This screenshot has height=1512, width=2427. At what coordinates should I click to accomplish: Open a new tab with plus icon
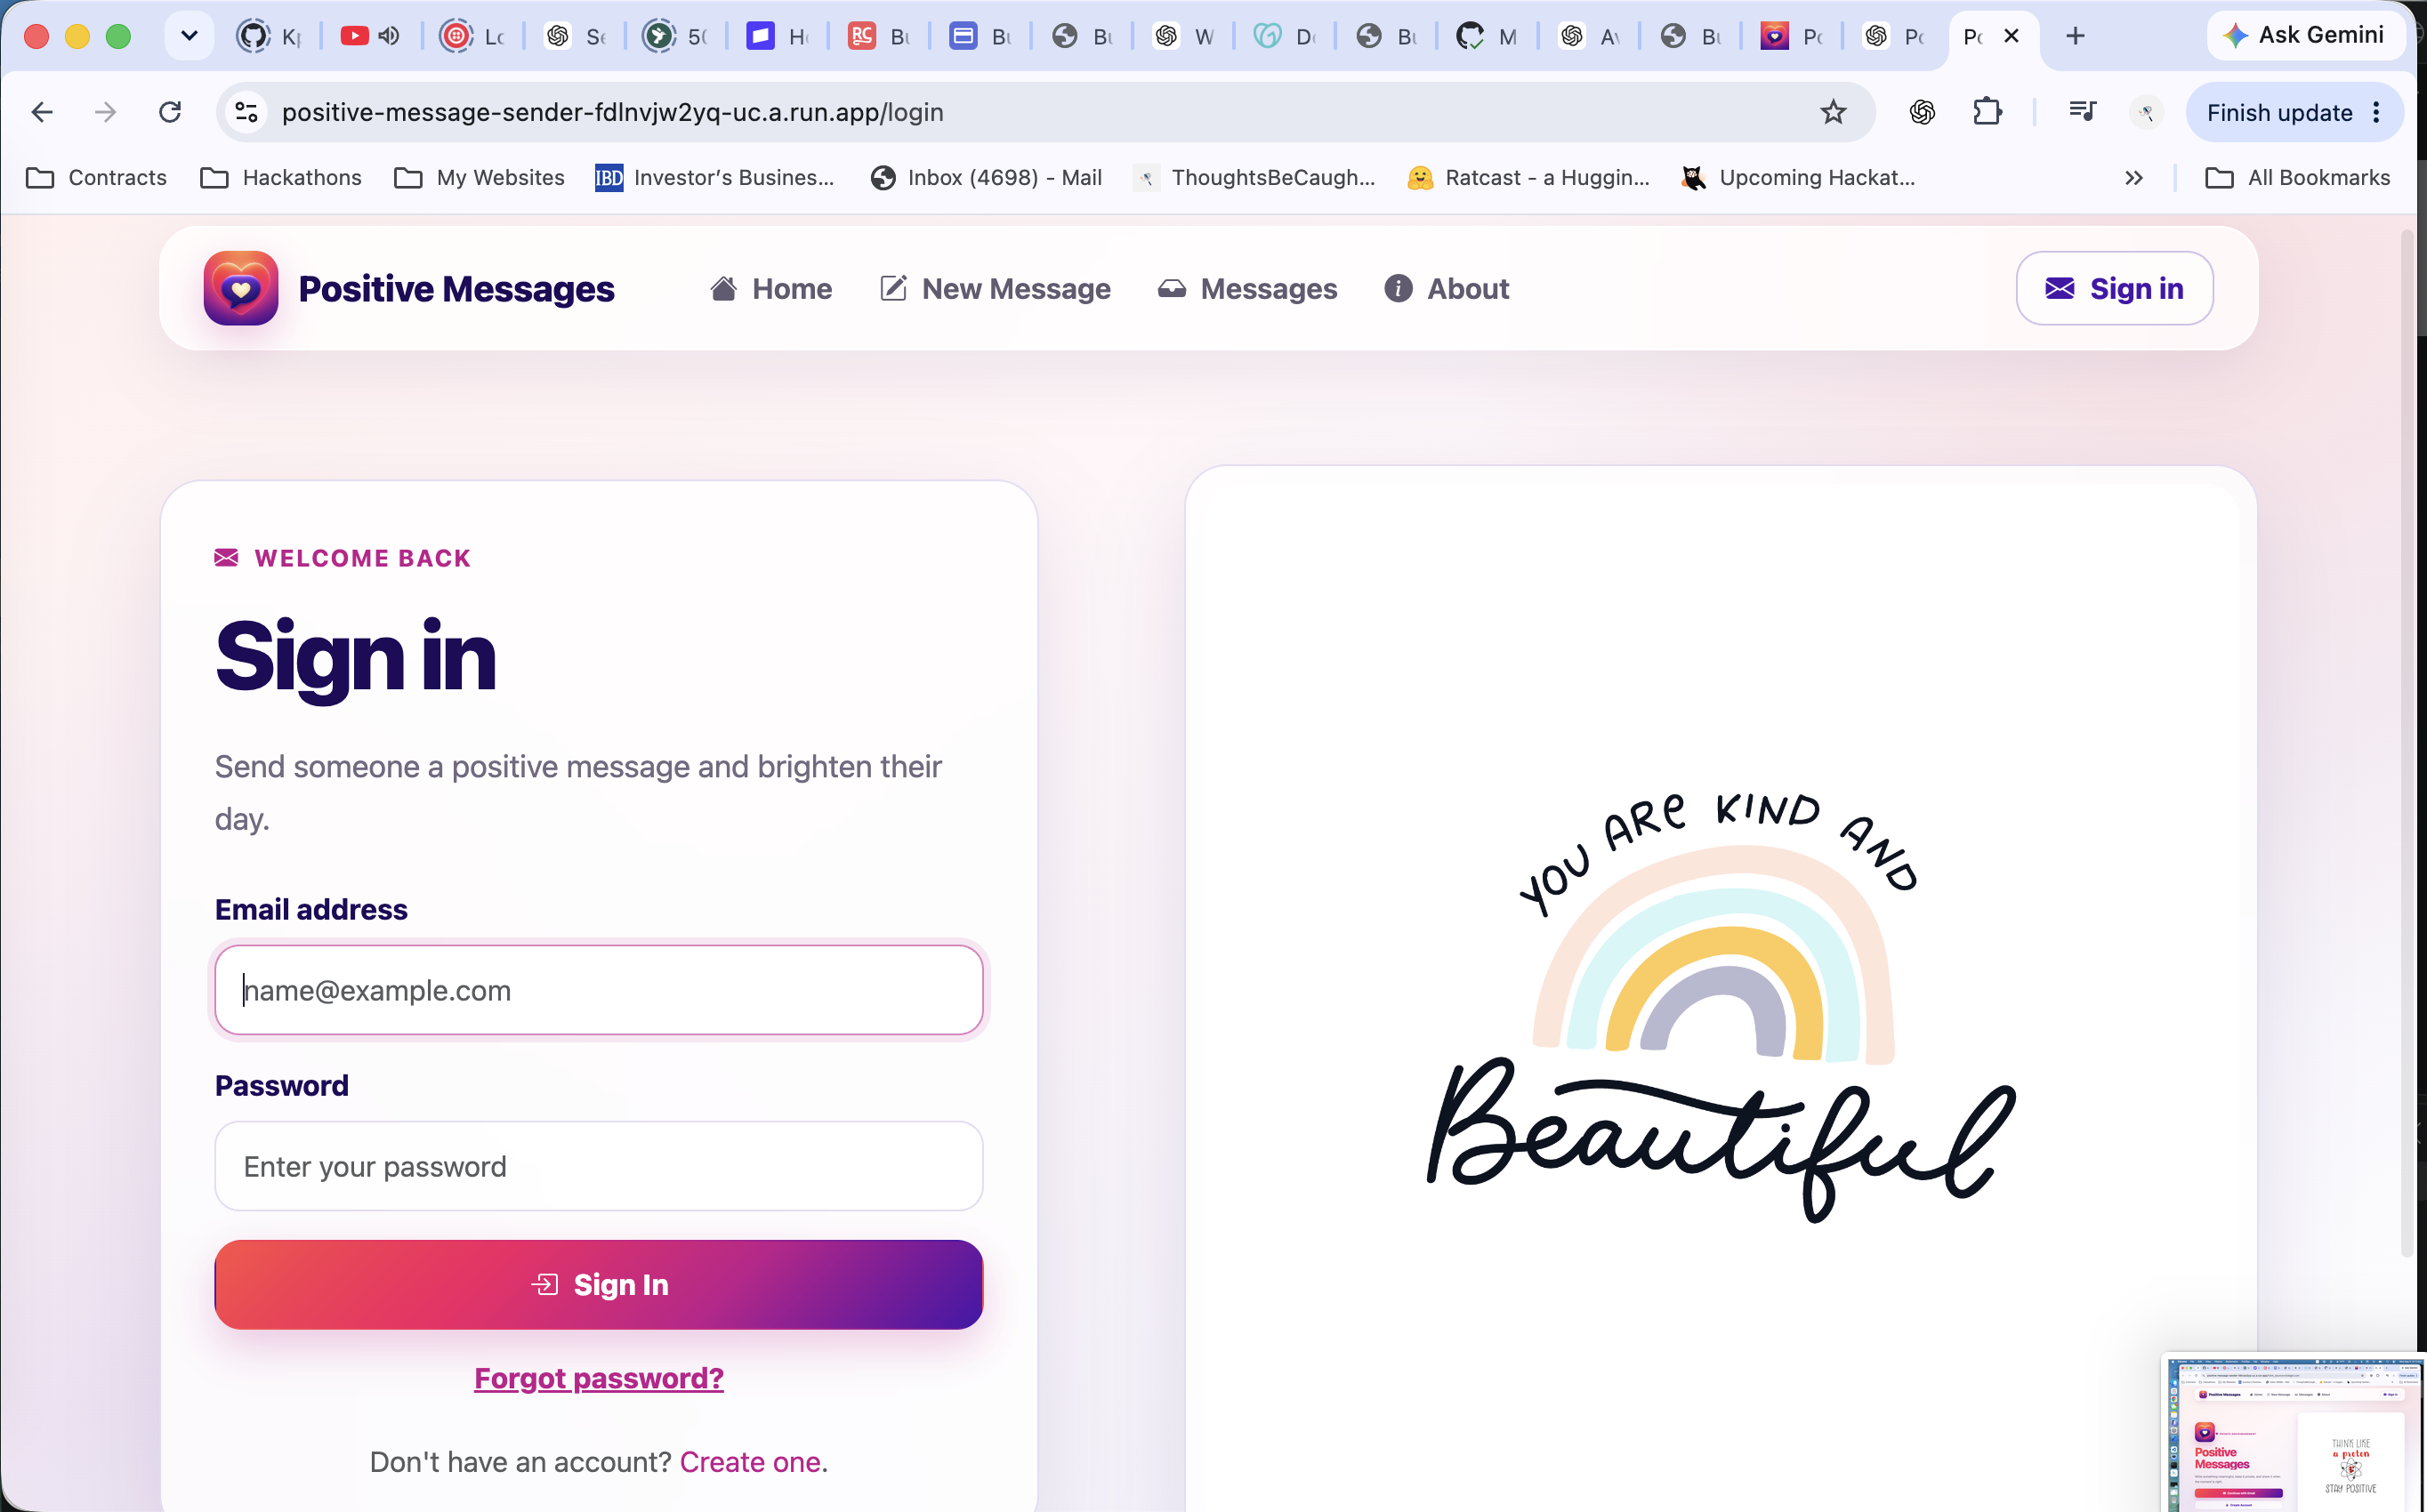2075,36
